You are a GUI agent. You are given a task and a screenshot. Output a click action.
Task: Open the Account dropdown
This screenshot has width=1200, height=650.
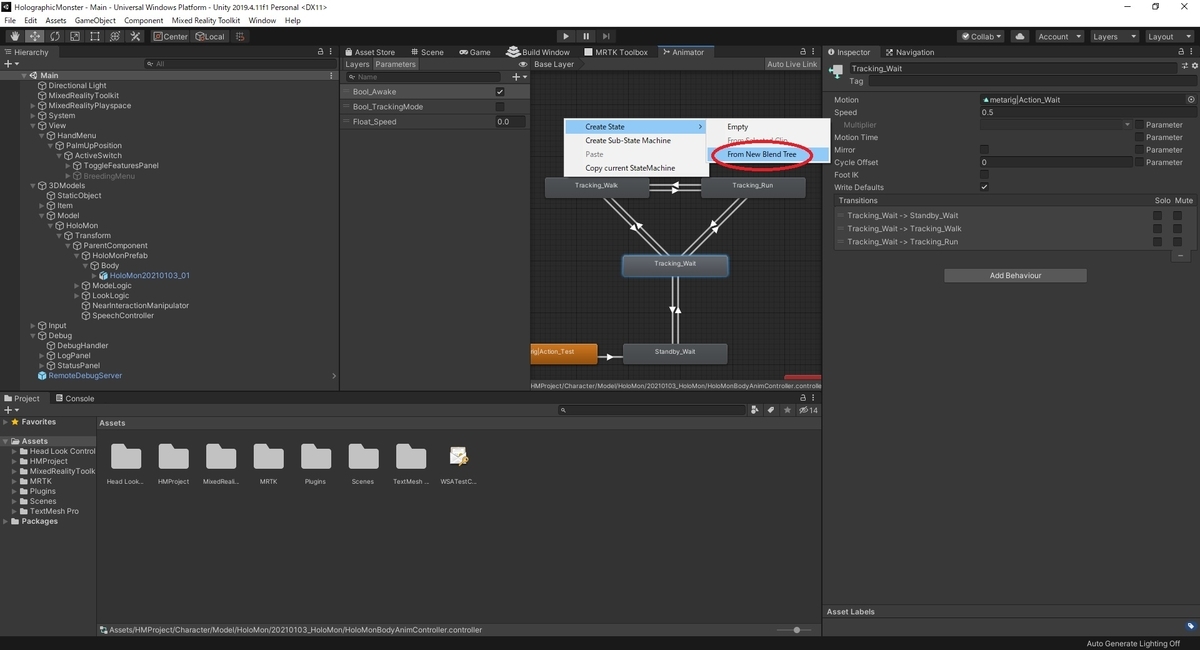(x=1058, y=36)
